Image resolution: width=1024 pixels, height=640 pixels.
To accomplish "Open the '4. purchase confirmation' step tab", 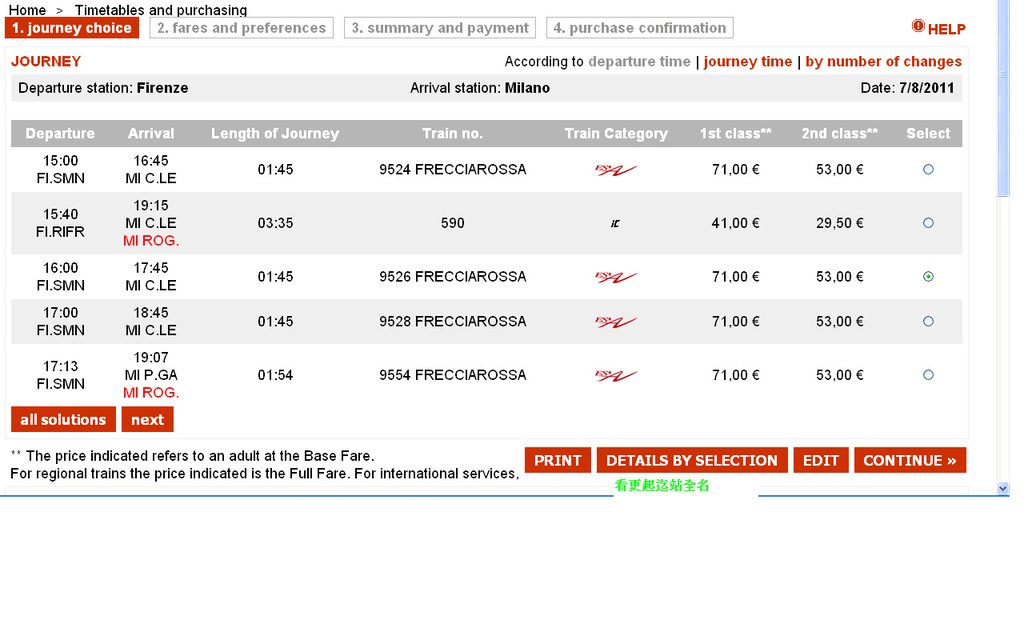I will pyautogui.click(x=640, y=28).
